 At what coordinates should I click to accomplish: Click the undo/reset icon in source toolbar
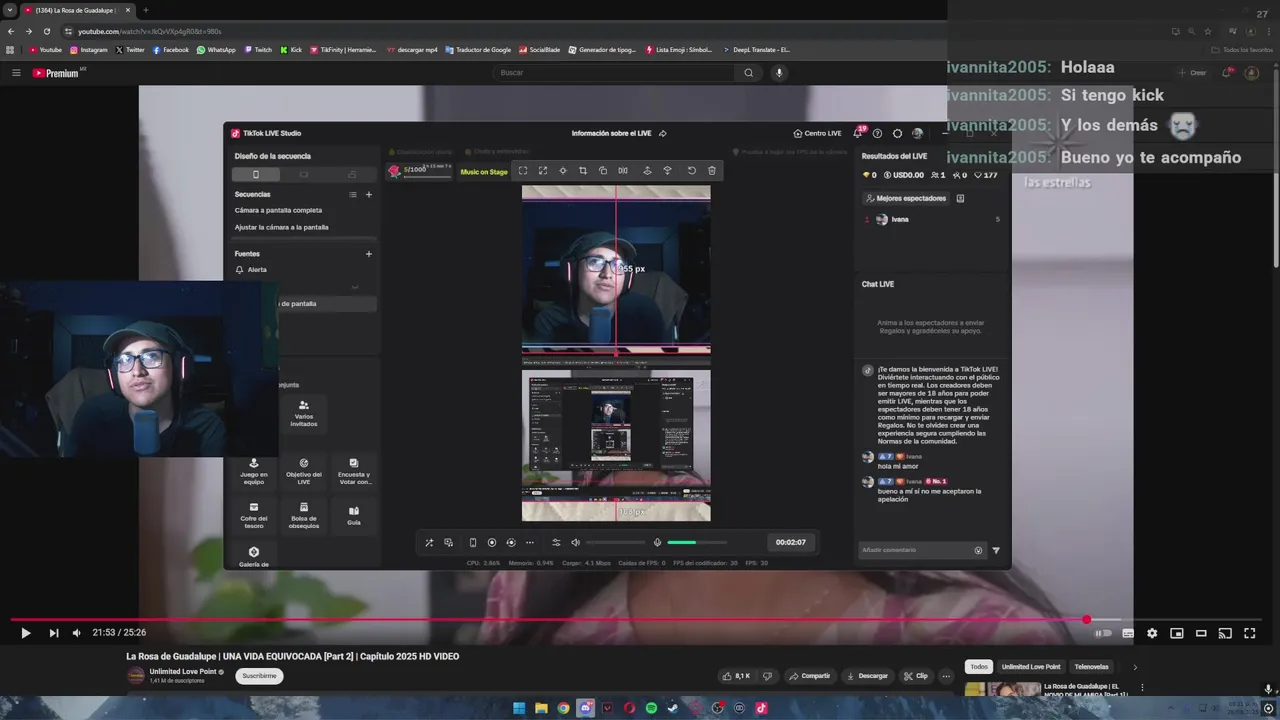pos(691,171)
